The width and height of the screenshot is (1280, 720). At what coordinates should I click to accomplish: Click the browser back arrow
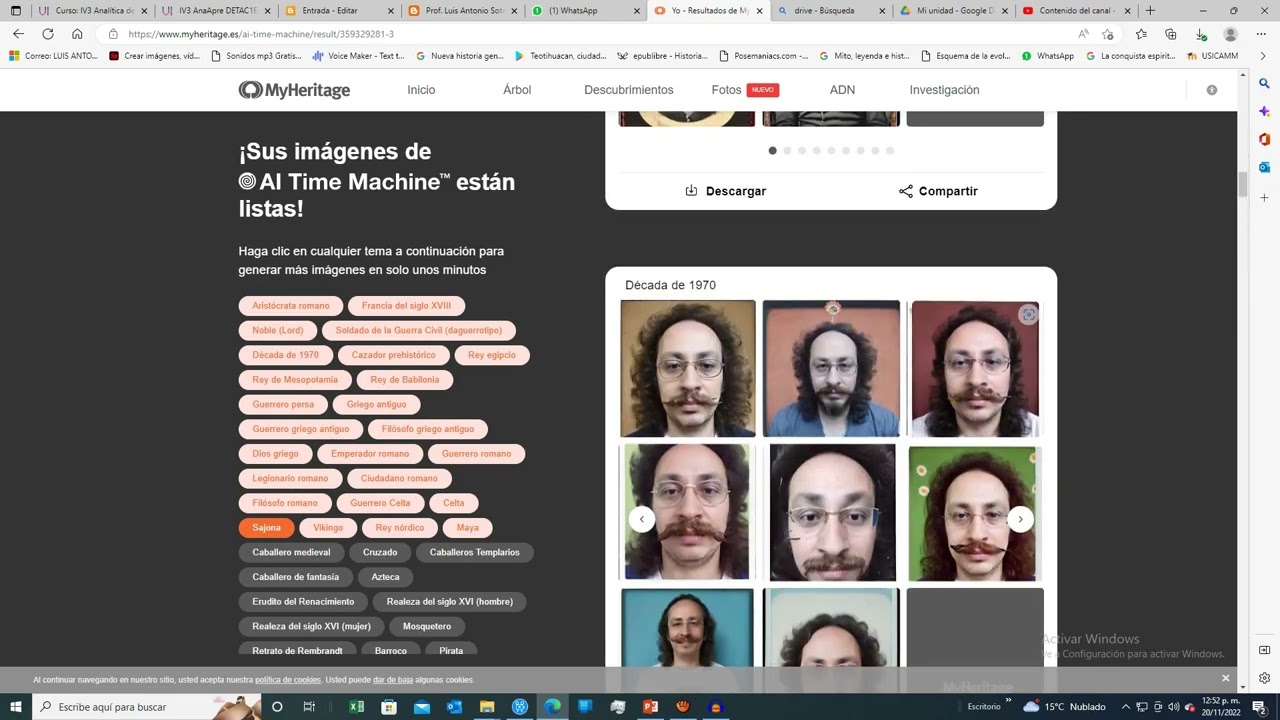[x=18, y=33]
